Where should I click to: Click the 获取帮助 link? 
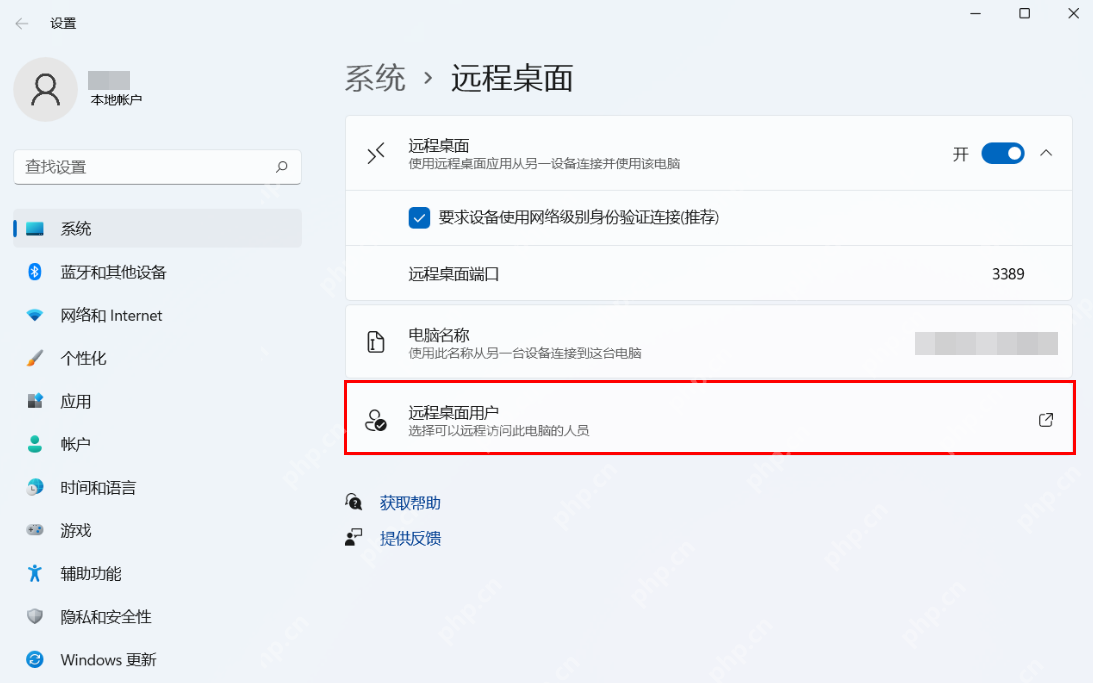pyautogui.click(x=410, y=502)
